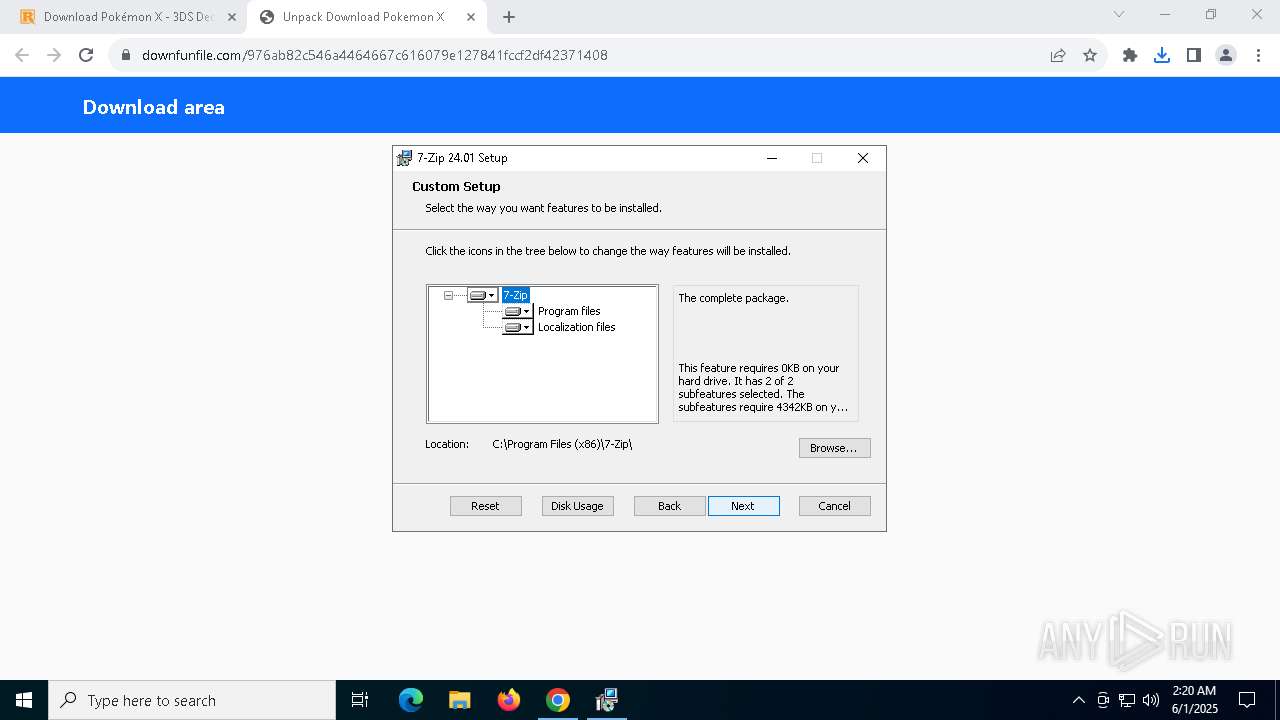Go Back in the 7-Zip setup

tap(670, 506)
